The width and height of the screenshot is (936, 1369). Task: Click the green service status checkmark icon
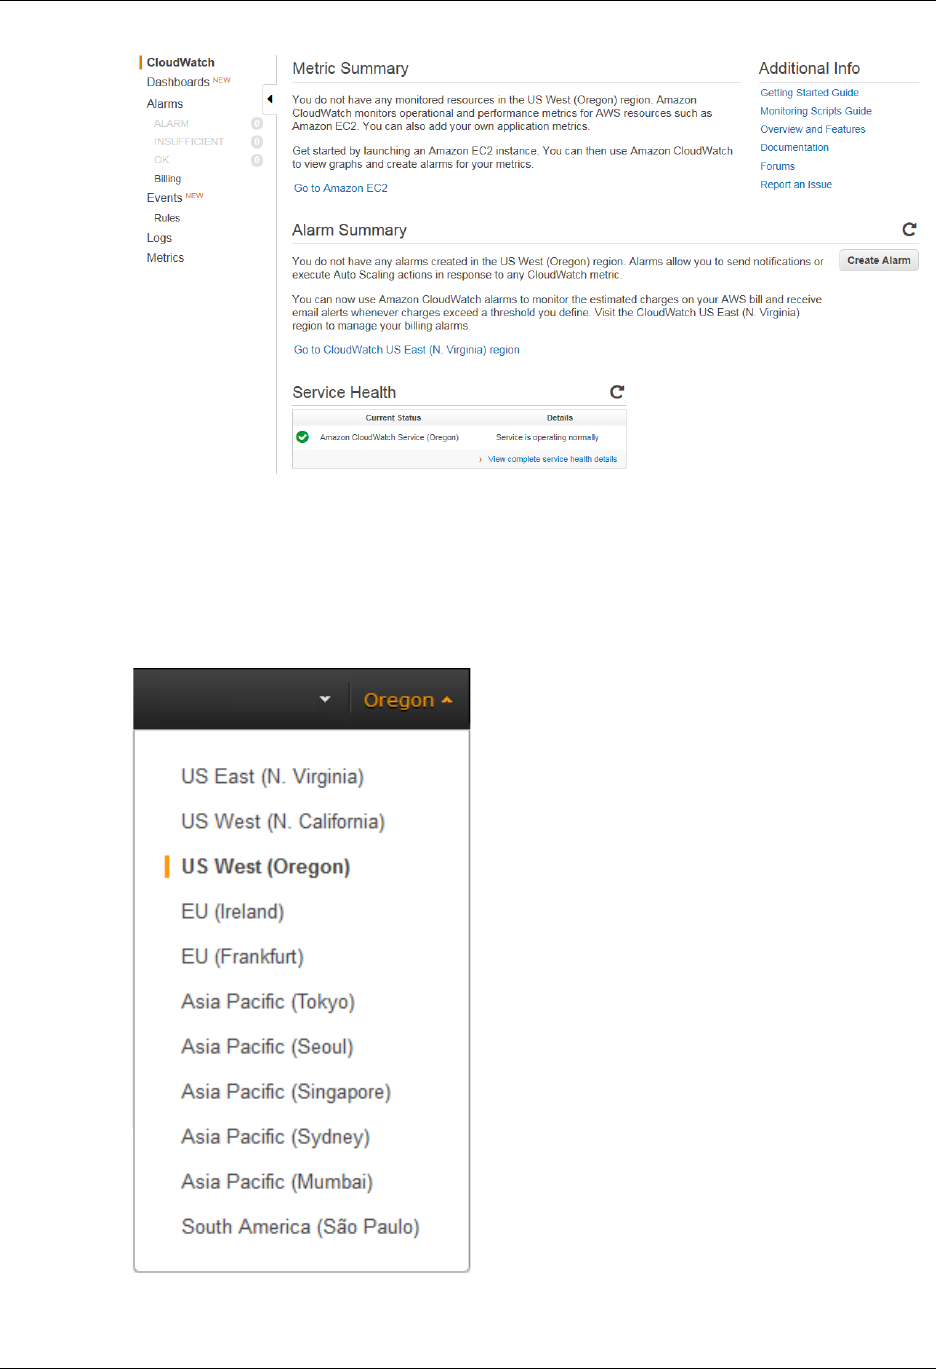302,437
